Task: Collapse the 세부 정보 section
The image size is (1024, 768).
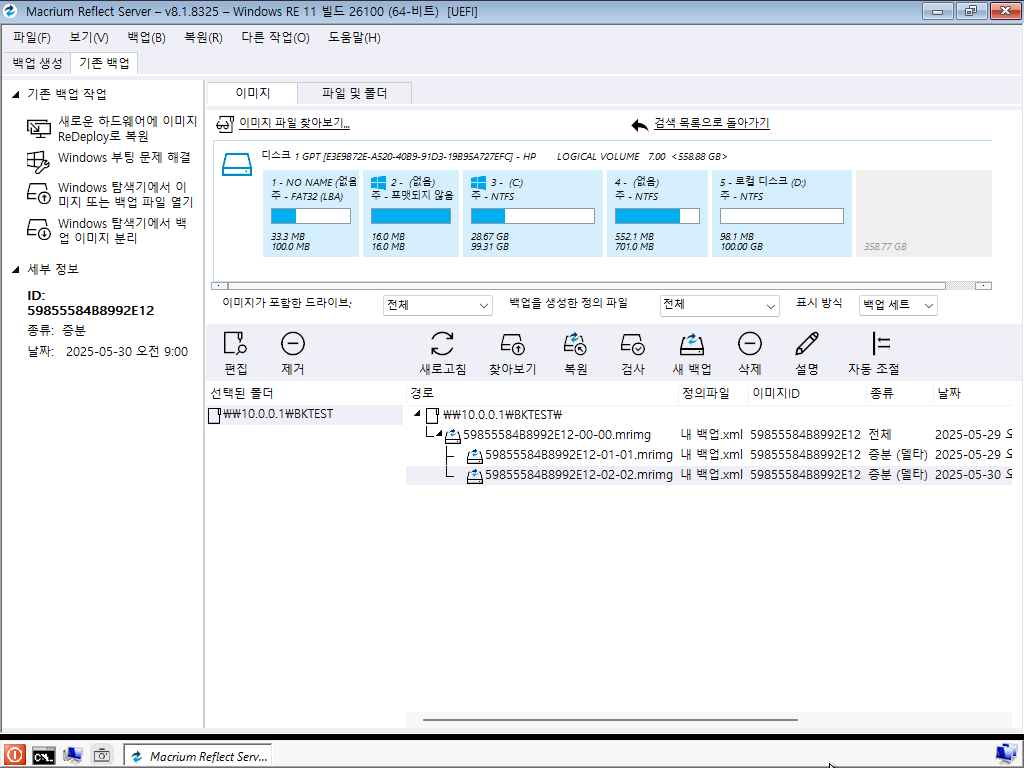Action: (16, 270)
